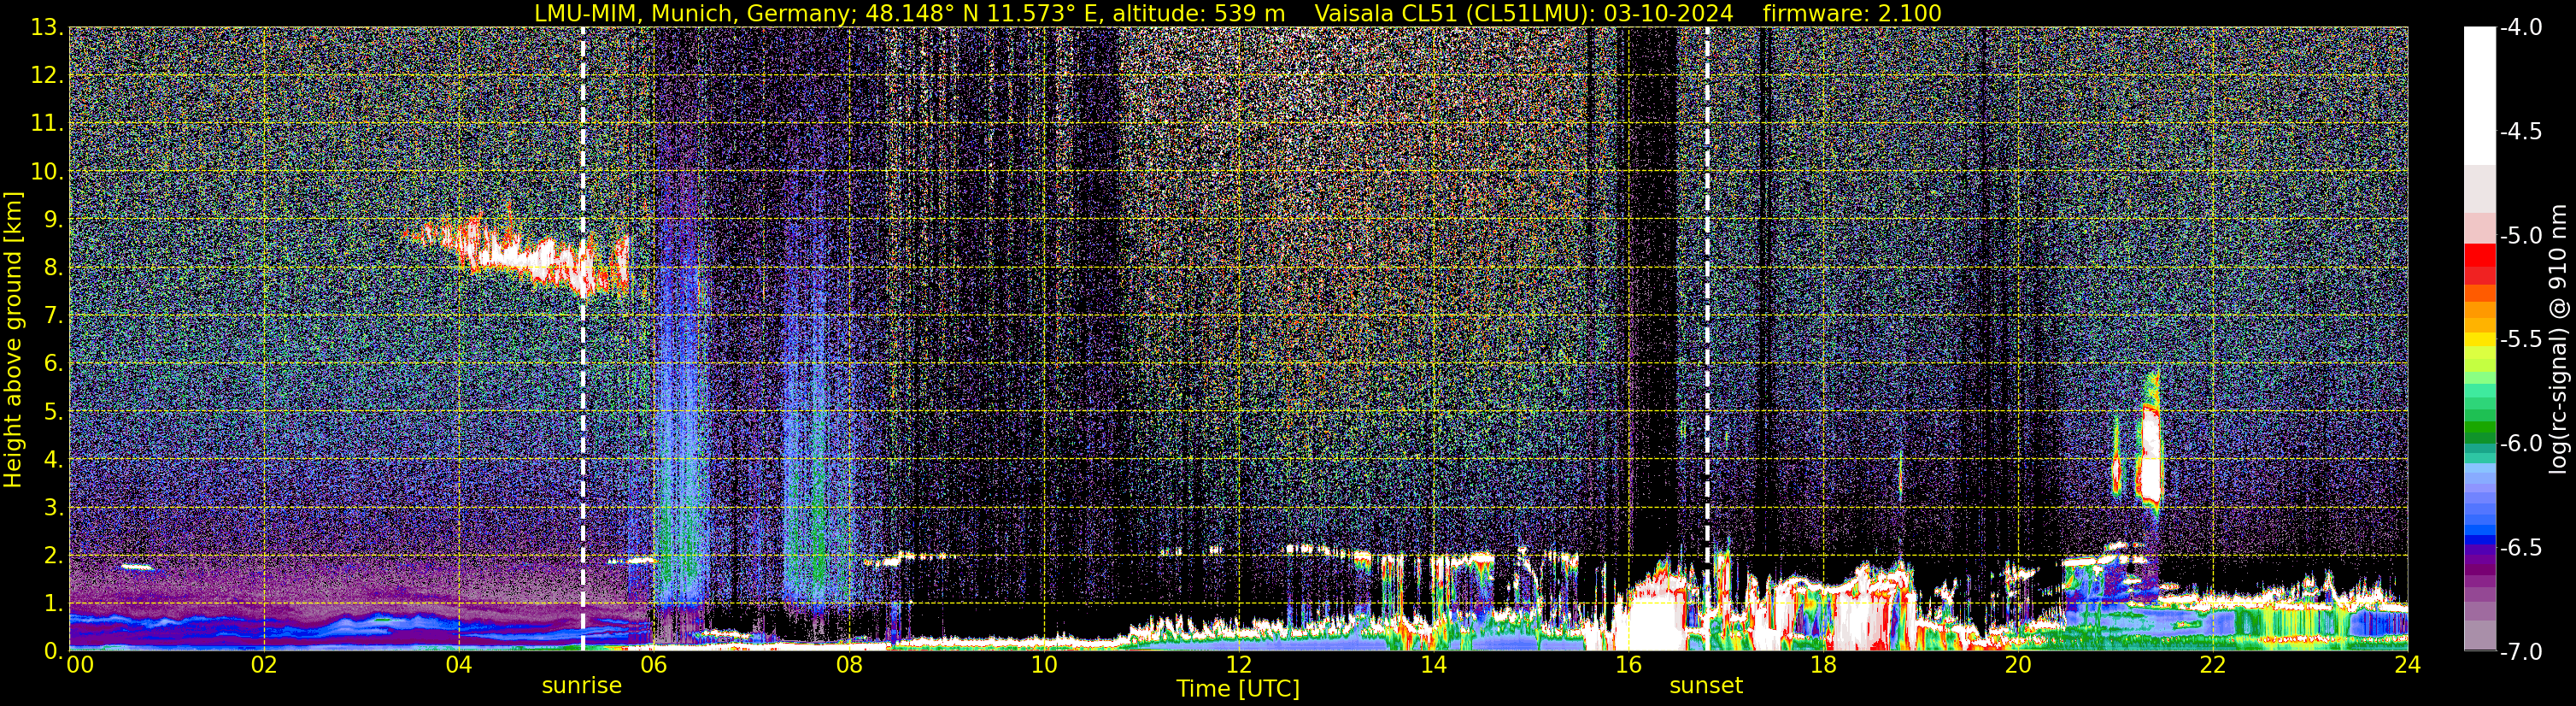Viewport: 2576px width, 706px height.
Task: Click the height axis tick label '2.'
Action: (53, 556)
